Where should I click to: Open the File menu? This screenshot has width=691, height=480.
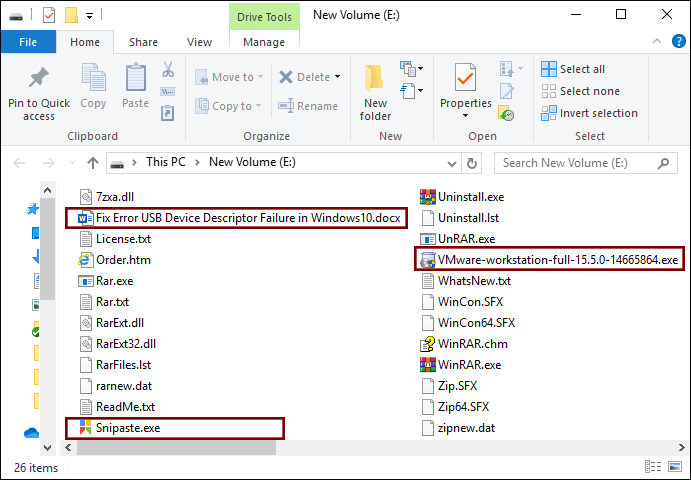pos(28,42)
